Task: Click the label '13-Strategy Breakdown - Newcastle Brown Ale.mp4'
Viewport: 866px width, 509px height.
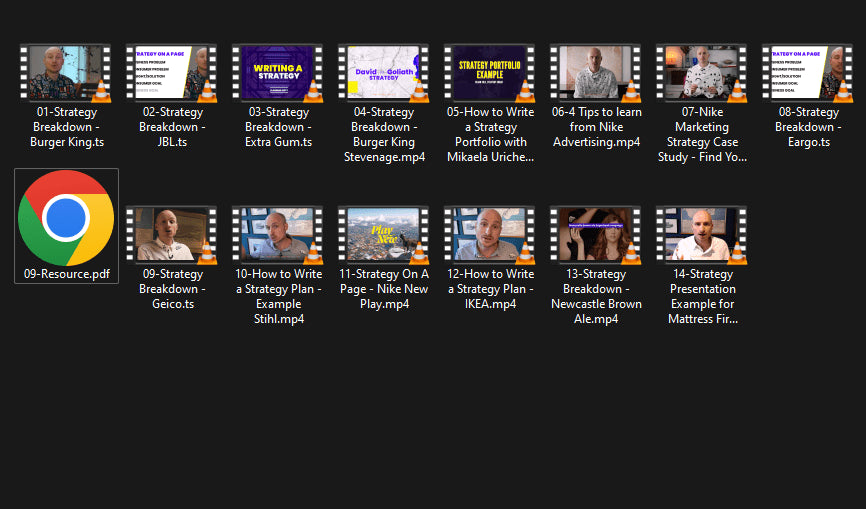Action: point(596,296)
